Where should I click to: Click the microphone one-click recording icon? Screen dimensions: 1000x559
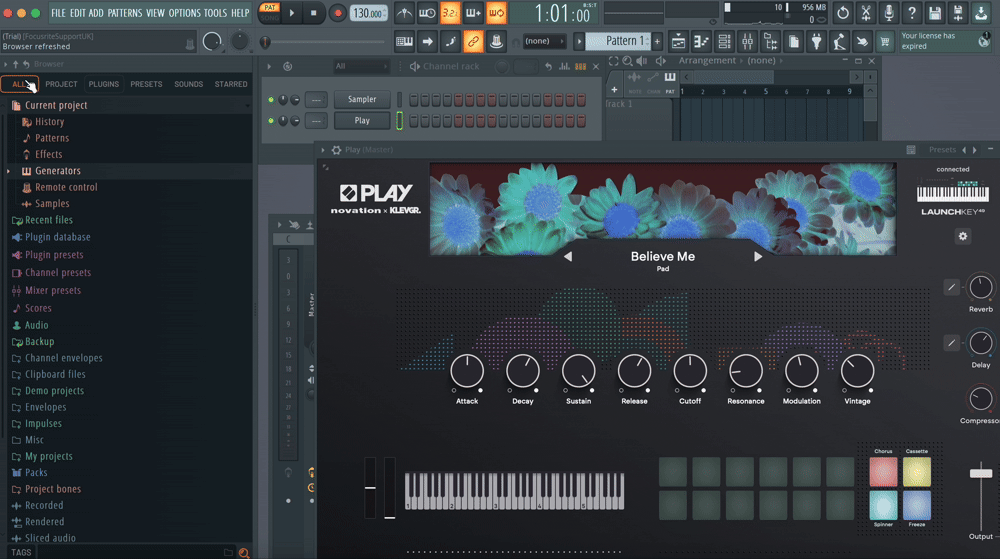tap(888, 13)
